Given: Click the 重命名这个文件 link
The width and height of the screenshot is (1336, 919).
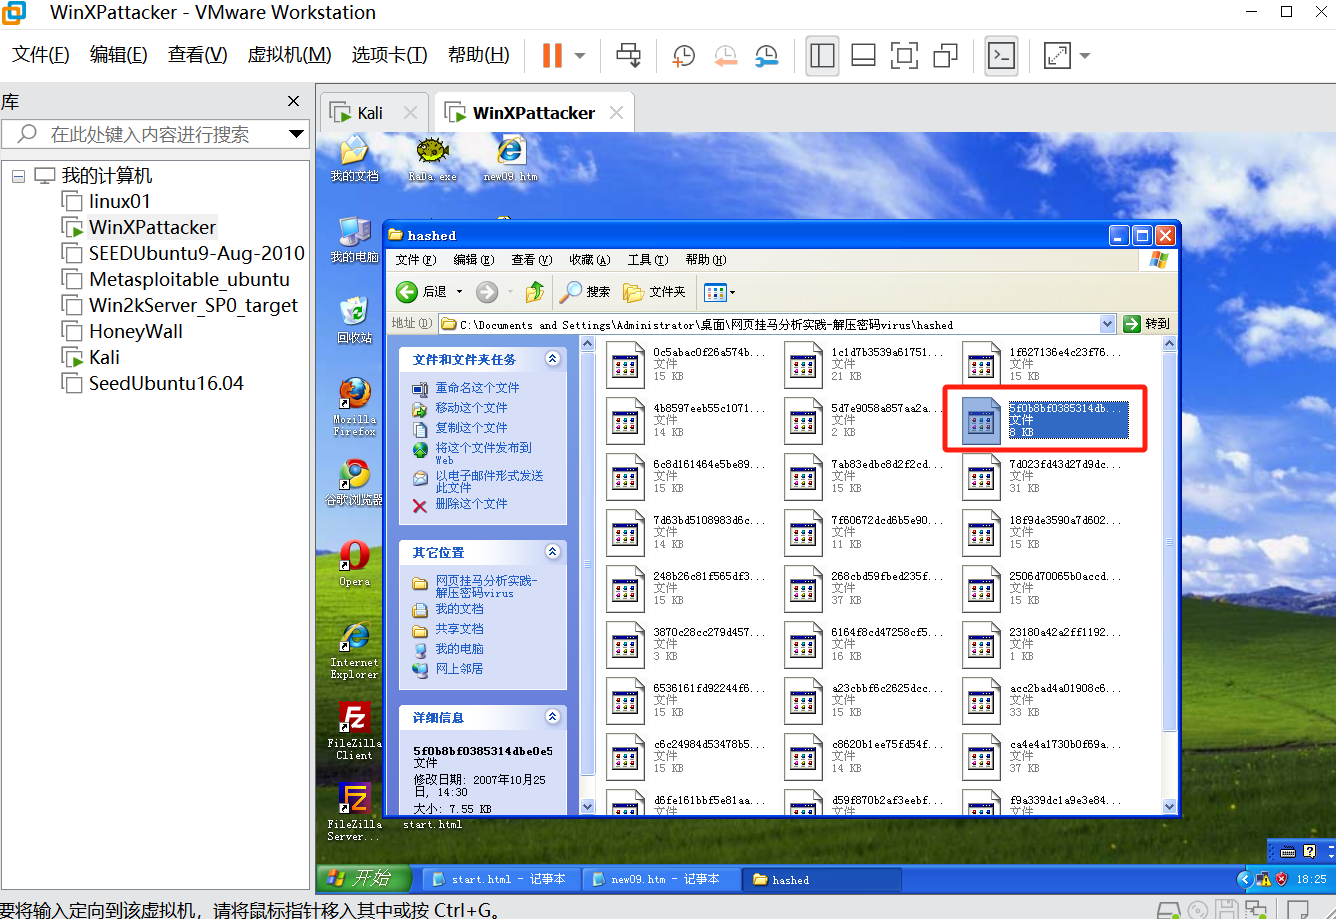Looking at the screenshot, I should (x=477, y=388).
